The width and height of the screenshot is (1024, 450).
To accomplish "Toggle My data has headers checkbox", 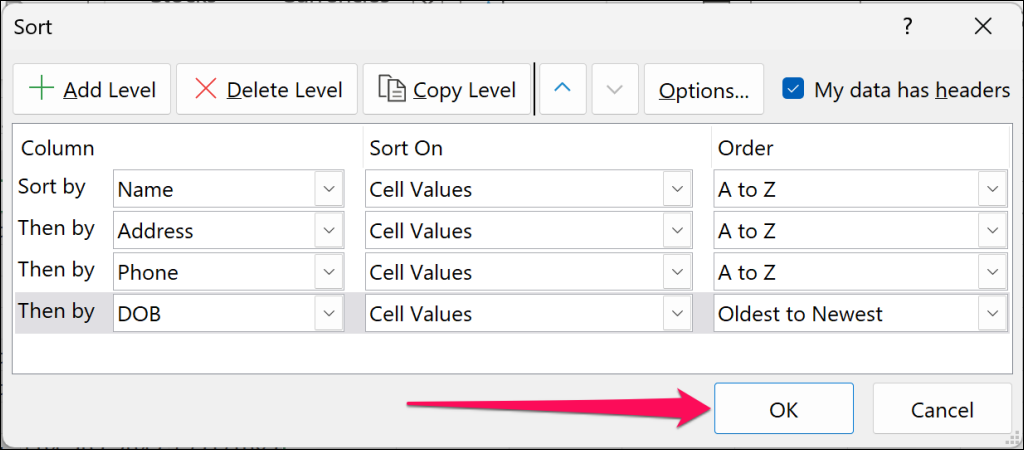I will click(x=793, y=90).
